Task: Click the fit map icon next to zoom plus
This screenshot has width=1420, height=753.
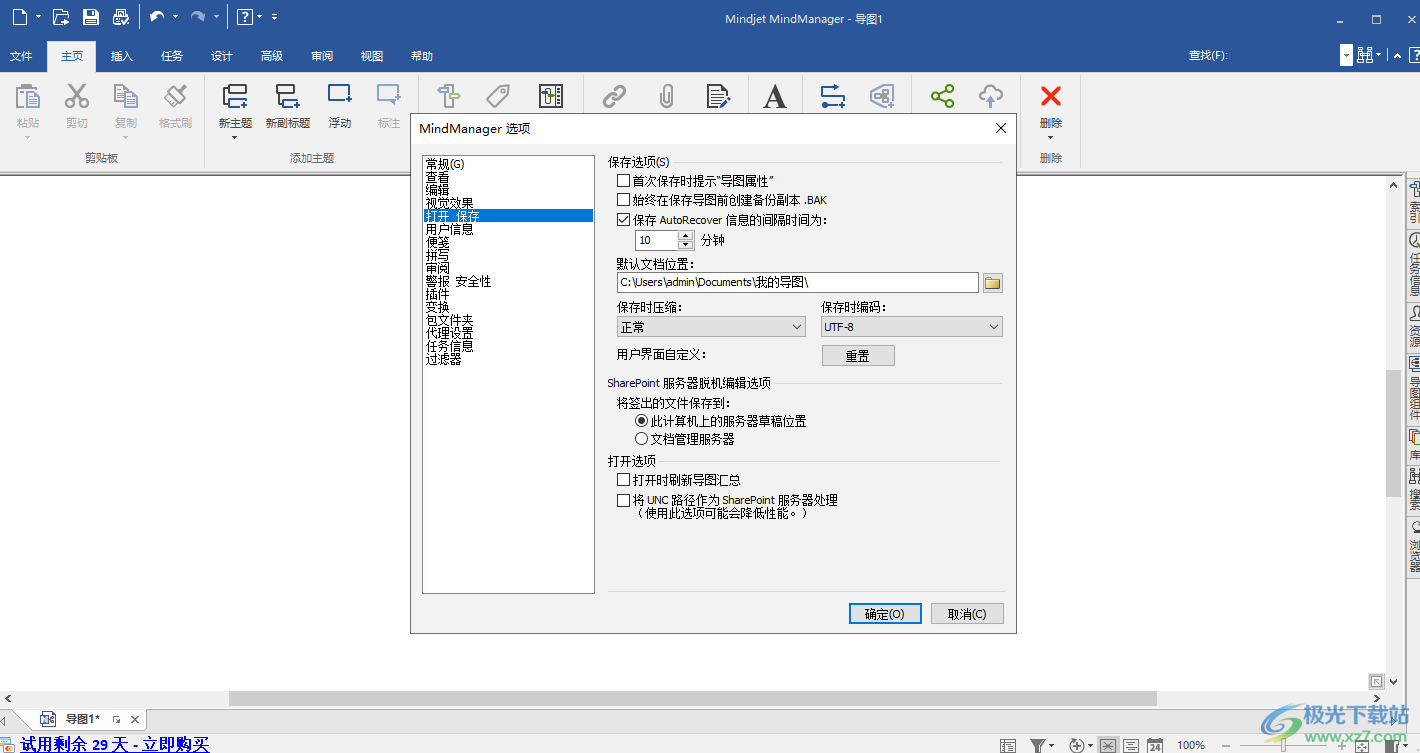Action: (x=1362, y=745)
